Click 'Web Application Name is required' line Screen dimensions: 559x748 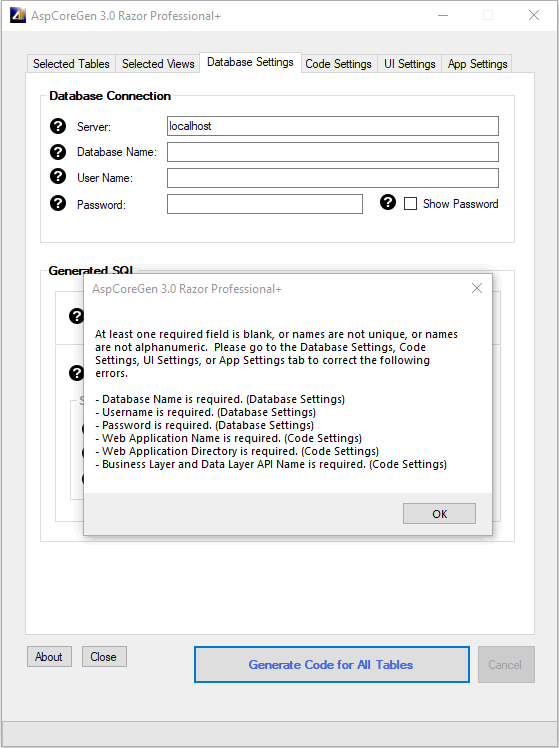click(228, 438)
